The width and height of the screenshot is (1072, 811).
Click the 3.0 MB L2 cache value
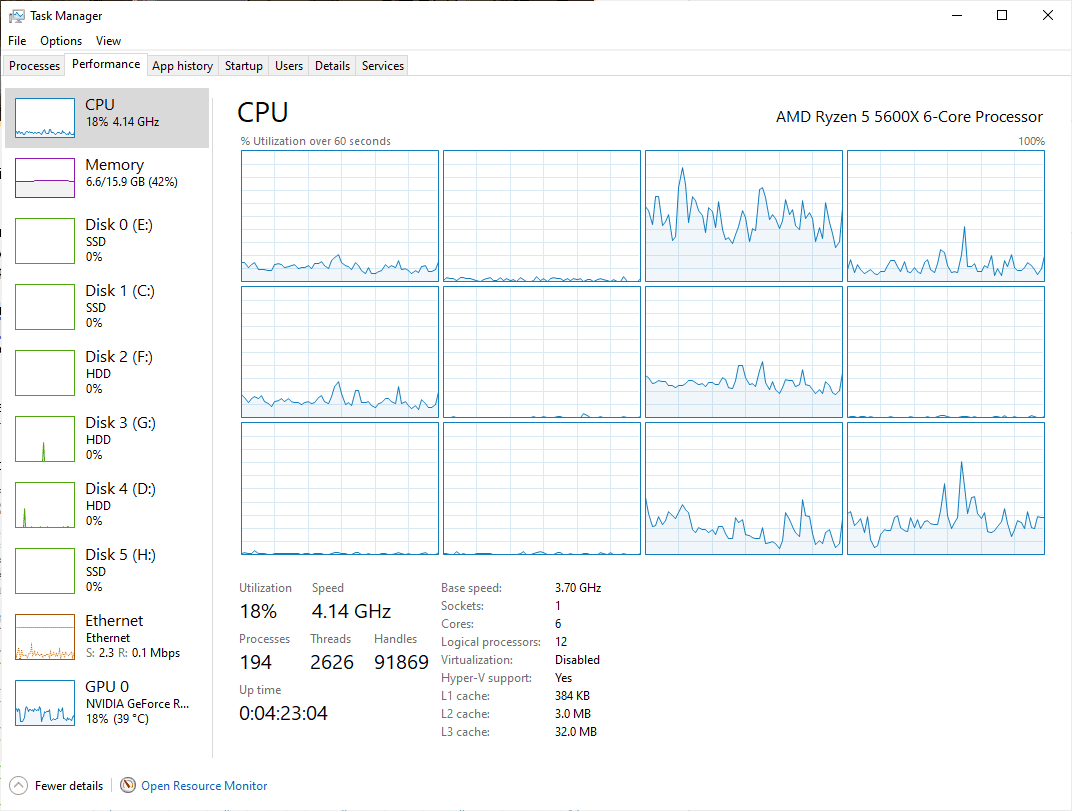pos(573,714)
